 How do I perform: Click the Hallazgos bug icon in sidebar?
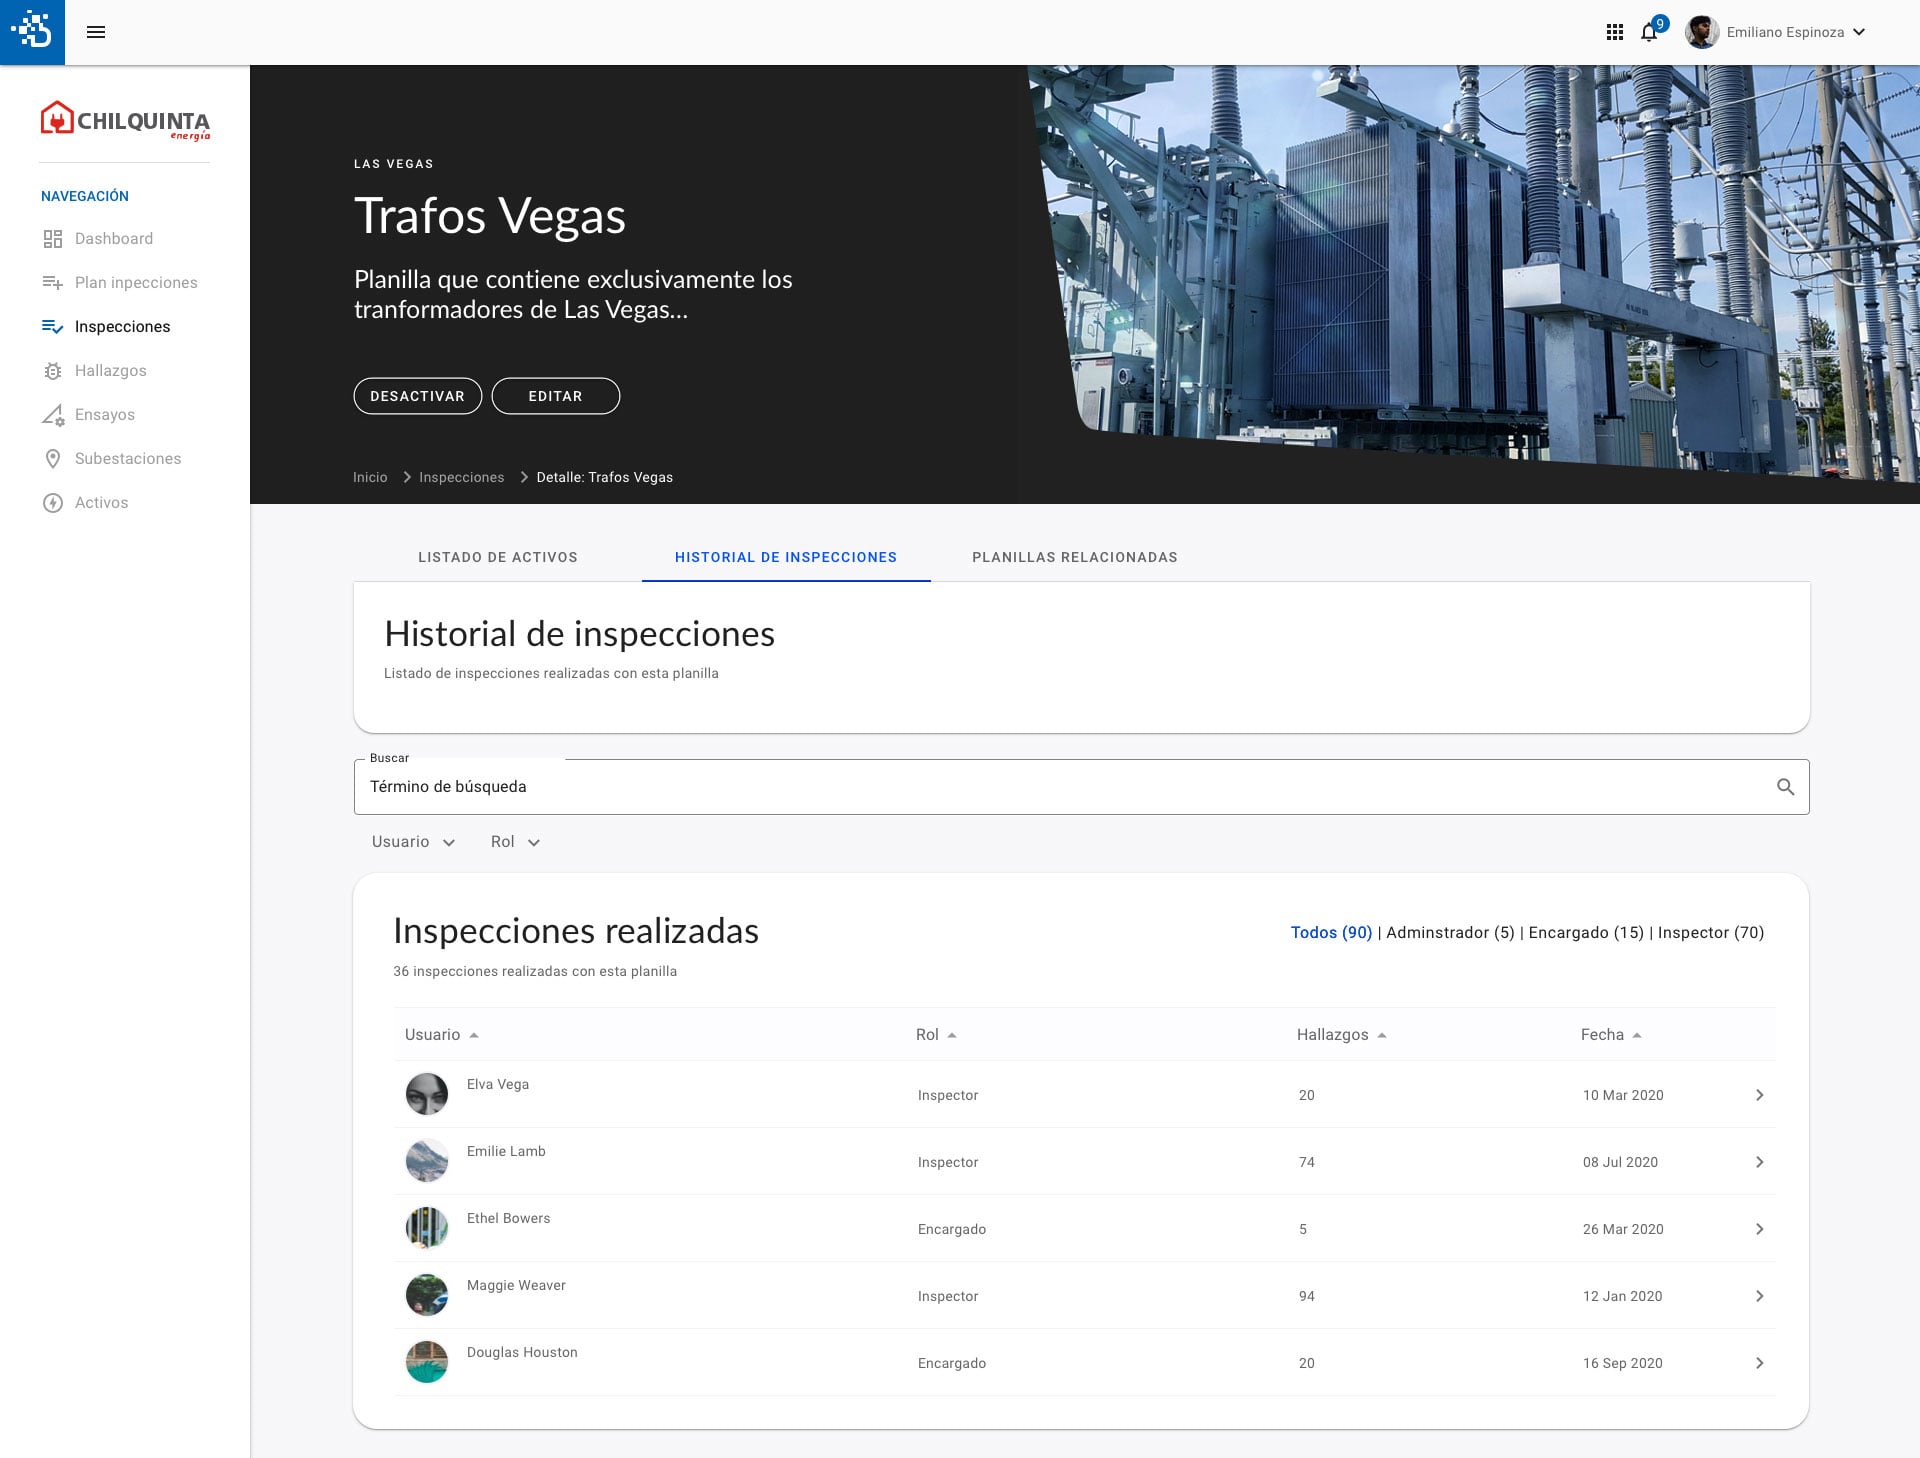[x=53, y=371]
